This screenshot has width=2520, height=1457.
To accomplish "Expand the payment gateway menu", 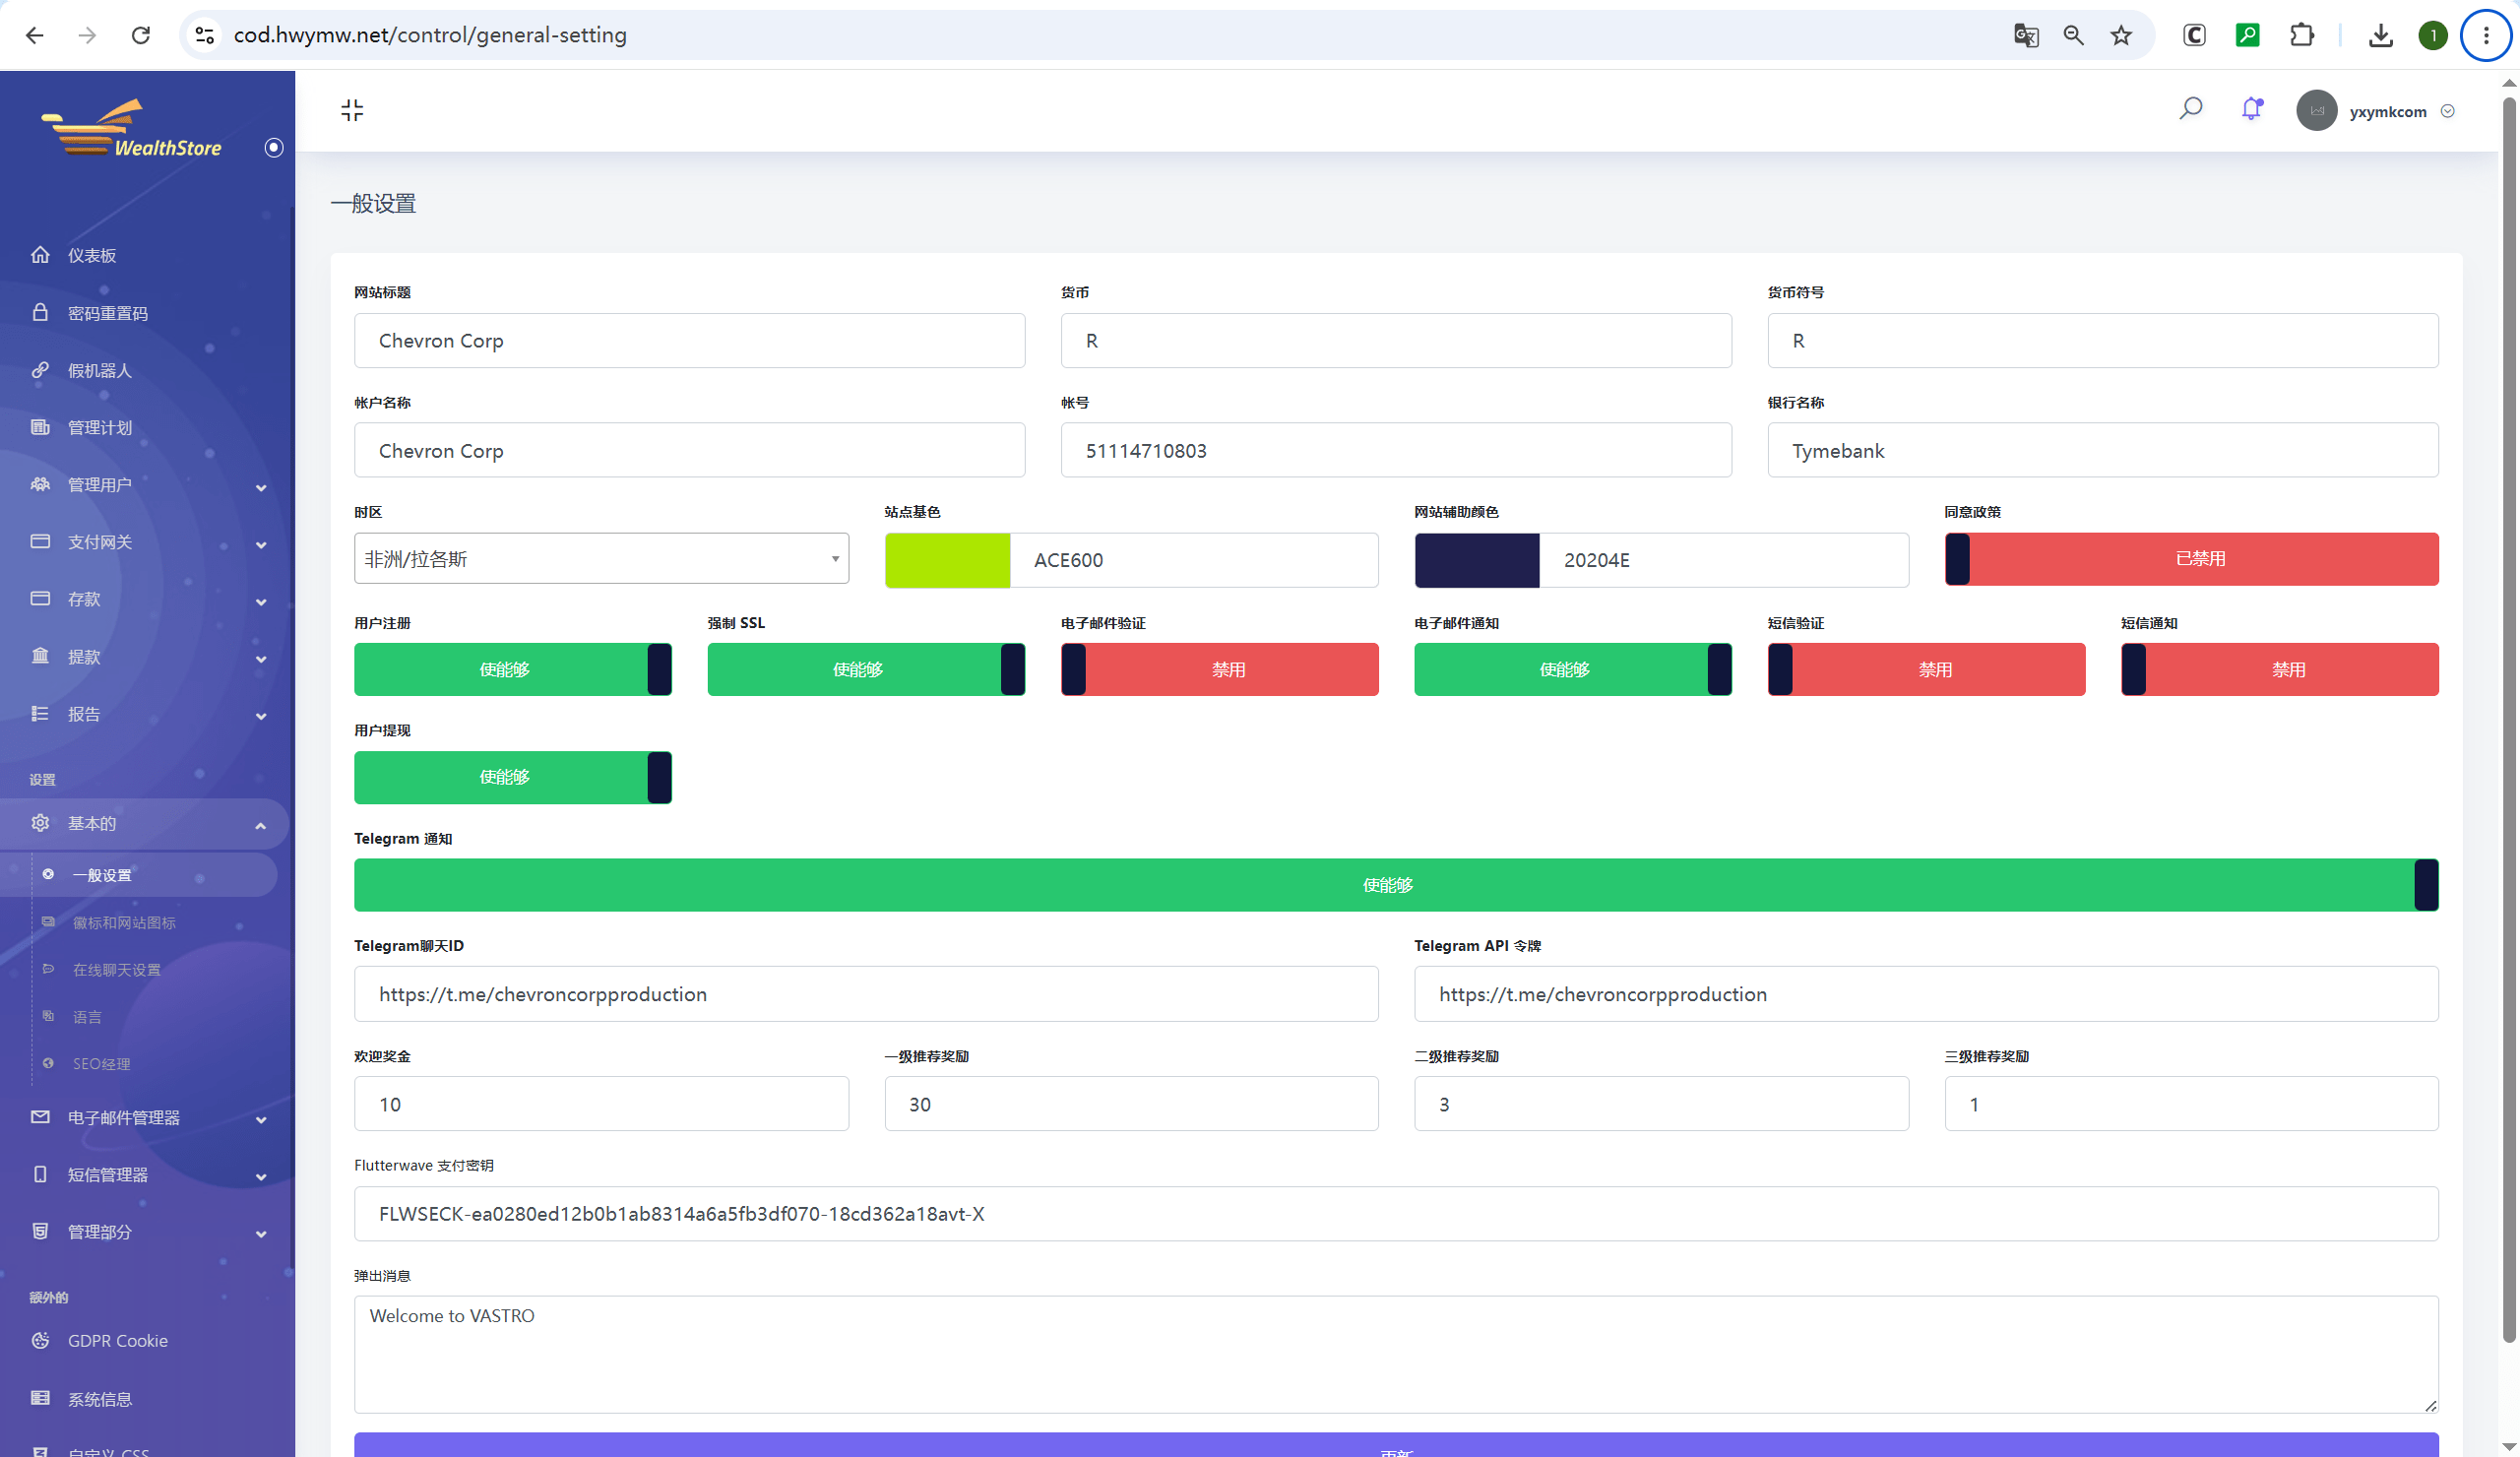I will [147, 542].
